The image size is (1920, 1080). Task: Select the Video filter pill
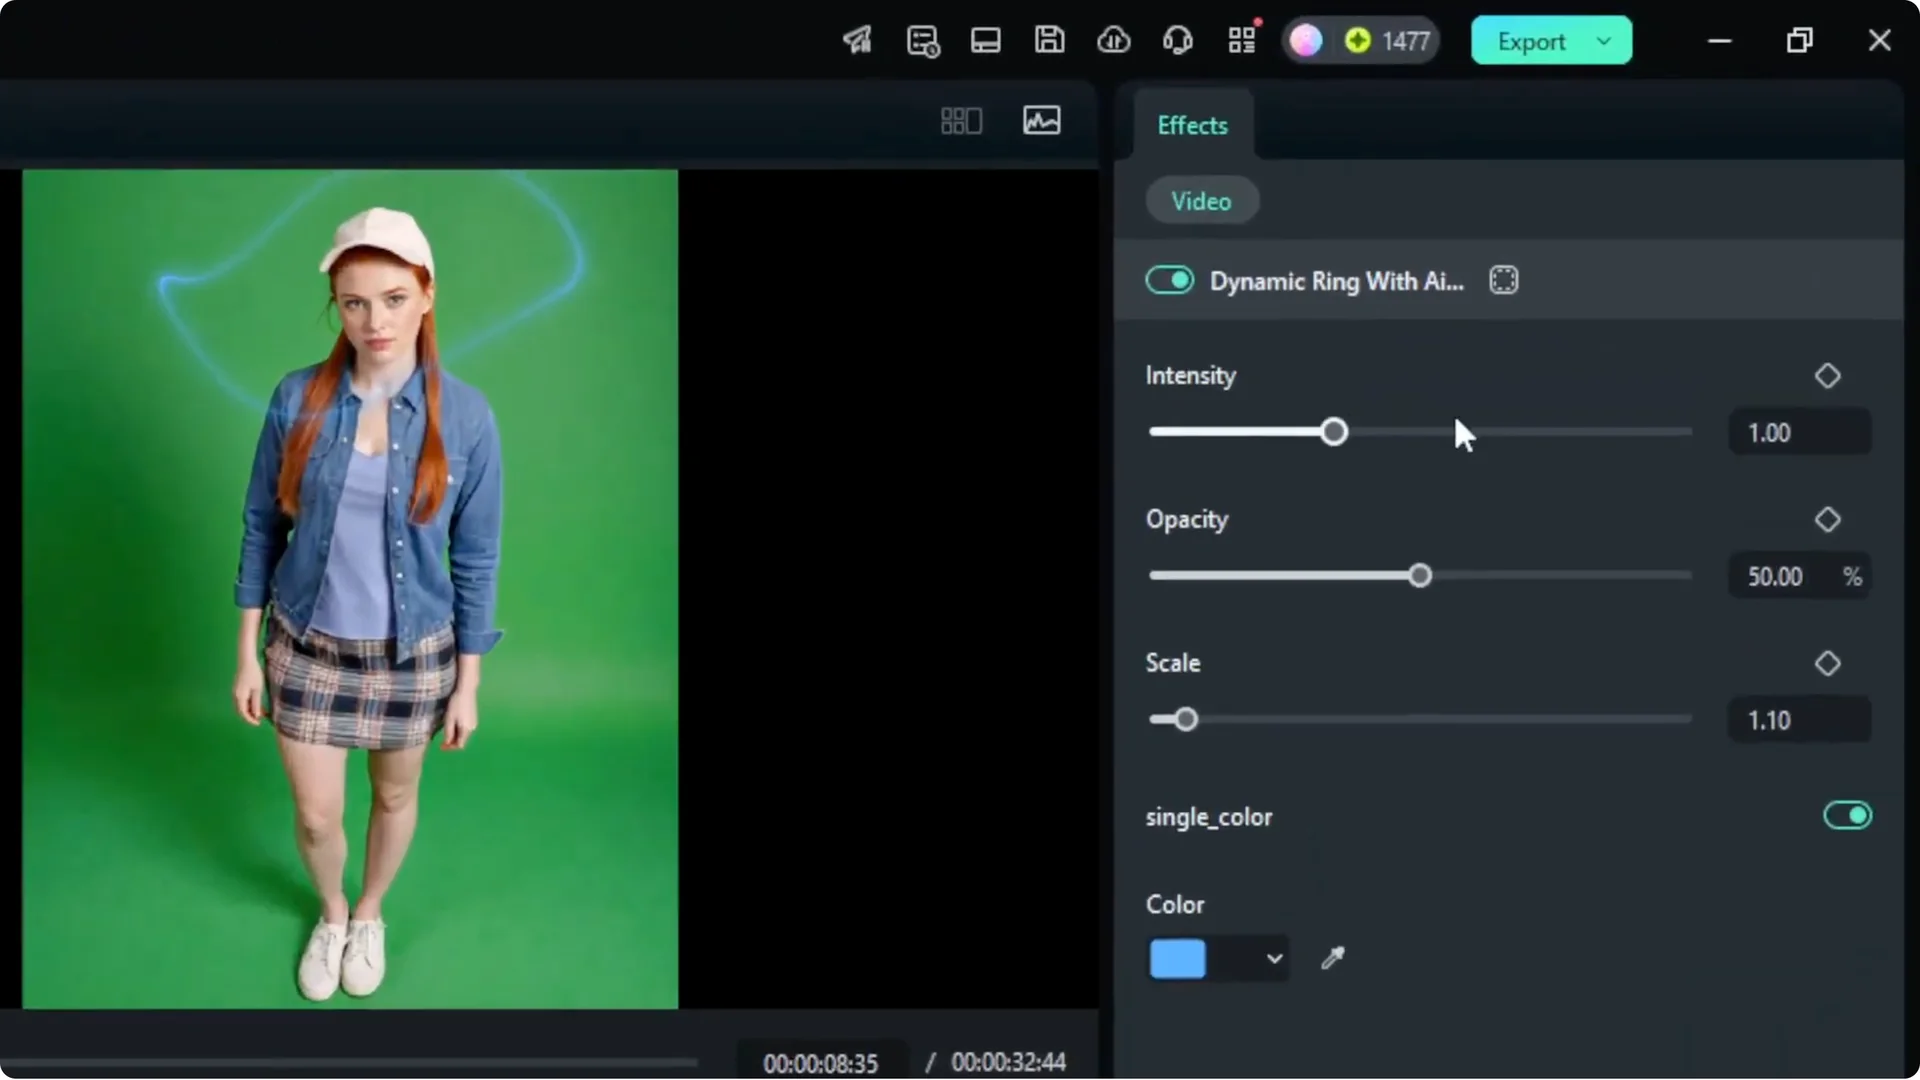(1202, 200)
